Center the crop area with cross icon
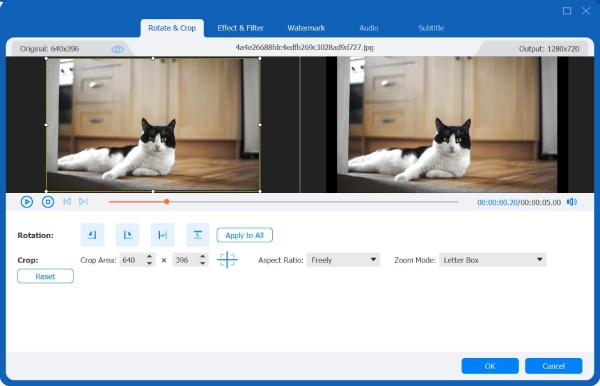This screenshot has height=386, width=600. pos(227,260)
